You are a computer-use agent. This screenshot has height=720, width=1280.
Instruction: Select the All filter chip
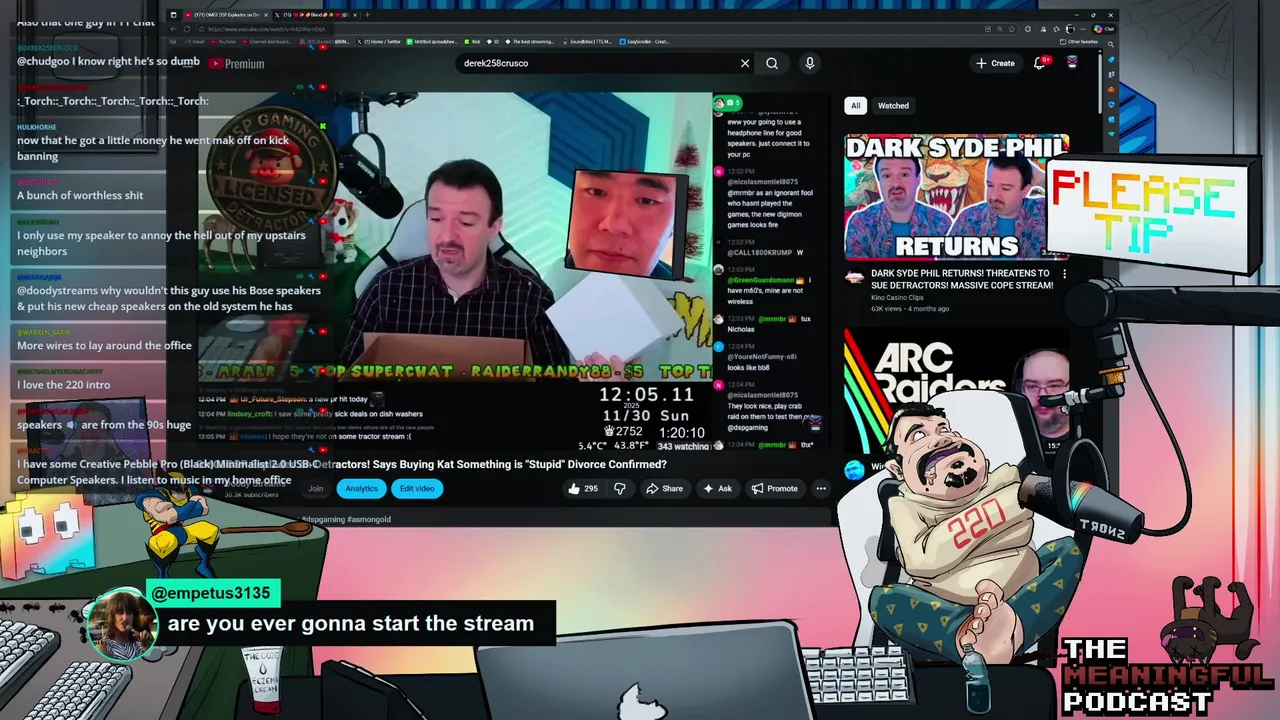(855, 105)
